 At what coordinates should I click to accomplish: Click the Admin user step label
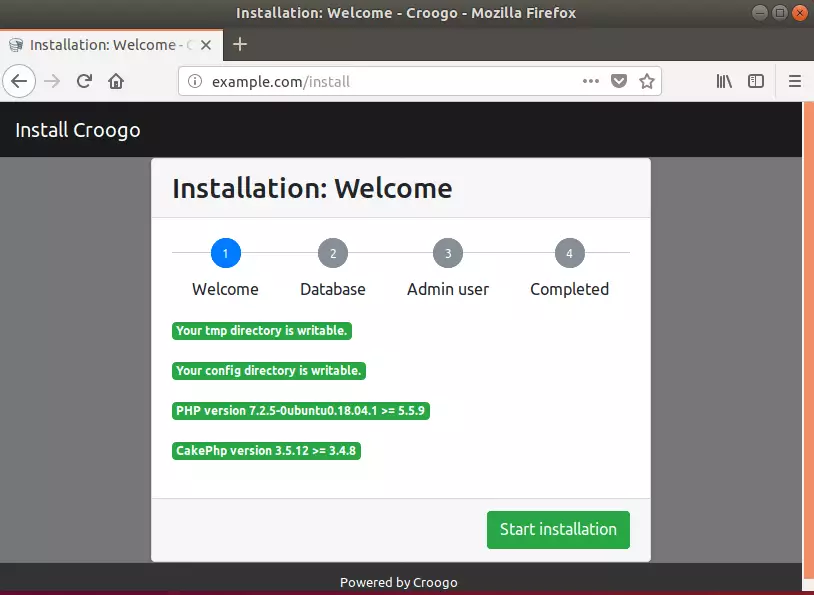click(448, 289)
